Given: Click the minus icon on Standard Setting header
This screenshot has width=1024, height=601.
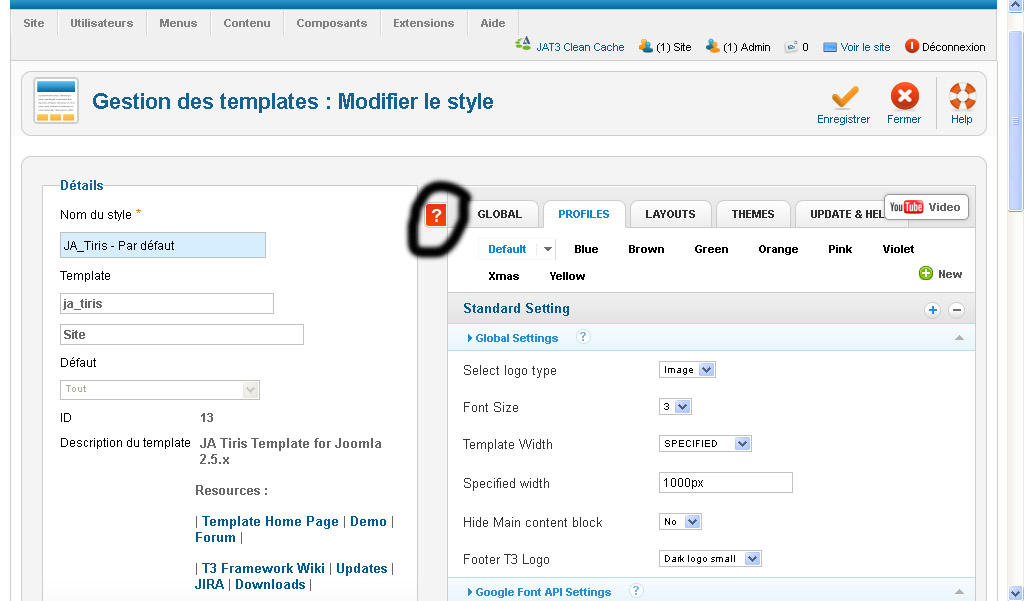Looking at the screenshot, I should point(956,309).
